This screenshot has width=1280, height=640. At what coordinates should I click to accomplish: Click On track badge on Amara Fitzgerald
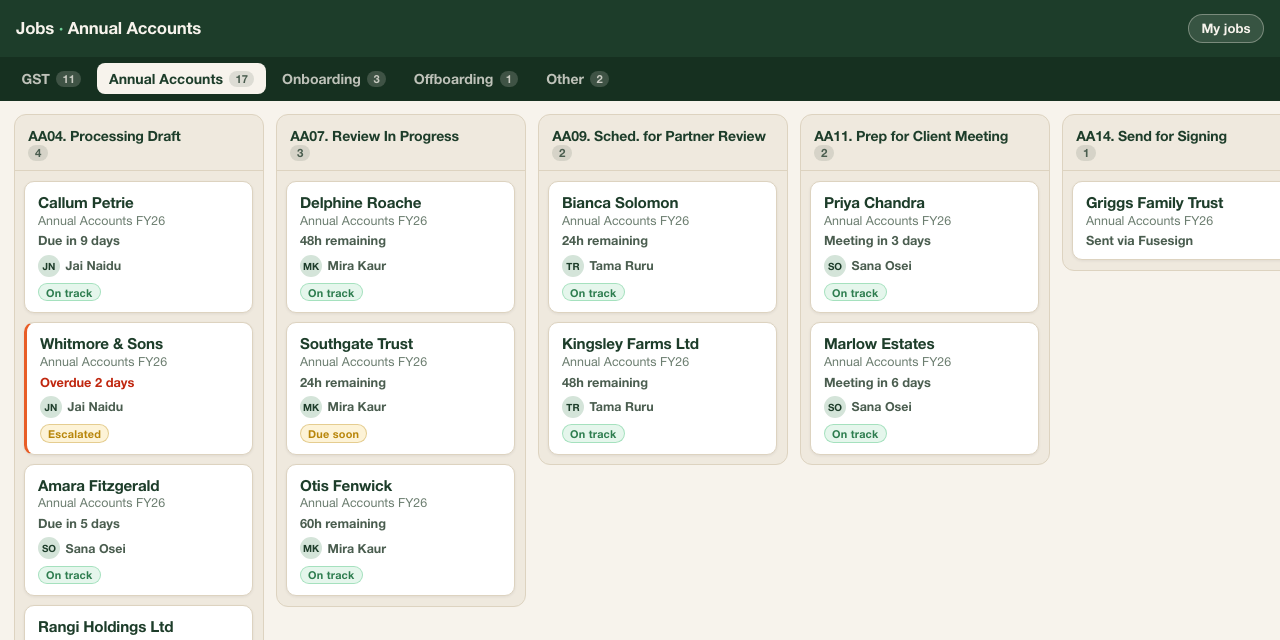pos(69,575)
